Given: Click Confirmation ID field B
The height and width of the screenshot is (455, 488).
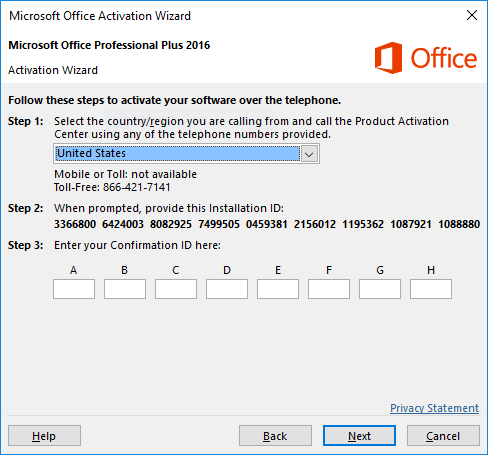Looking at the screenshot, I should (125, 289).
